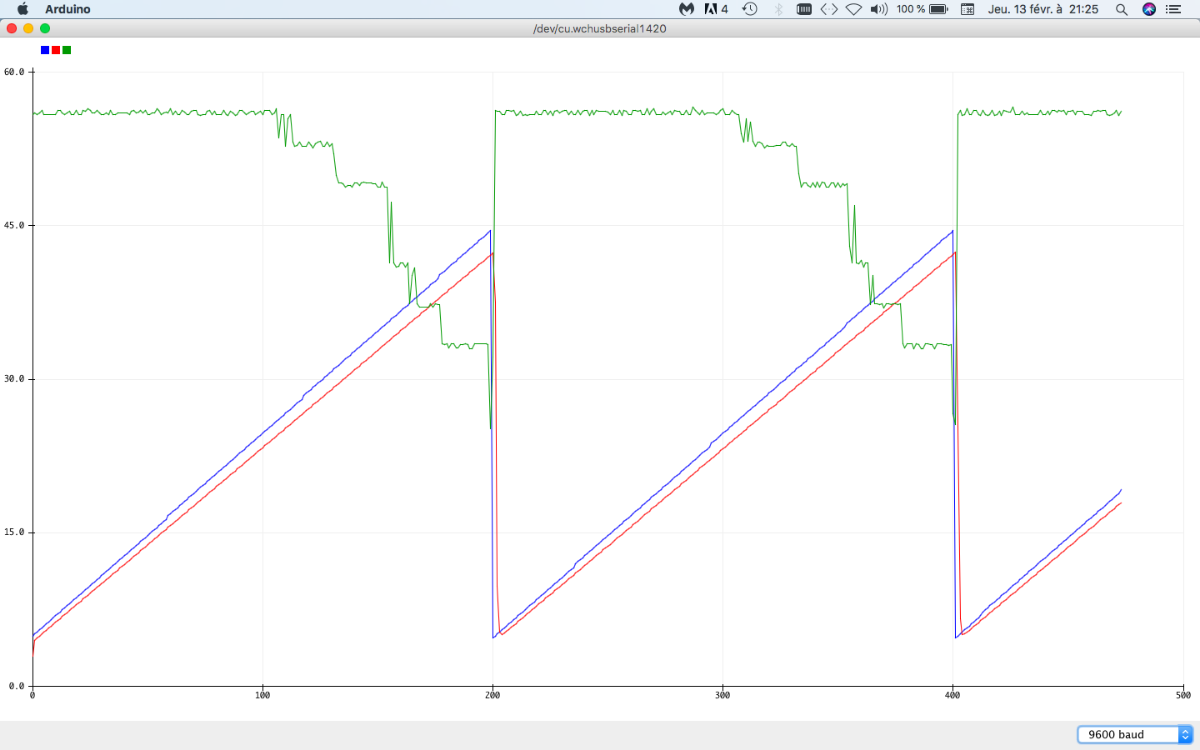Click the 500 x-axis label
Screen dimensions: 1200x750
point(1182,694)
